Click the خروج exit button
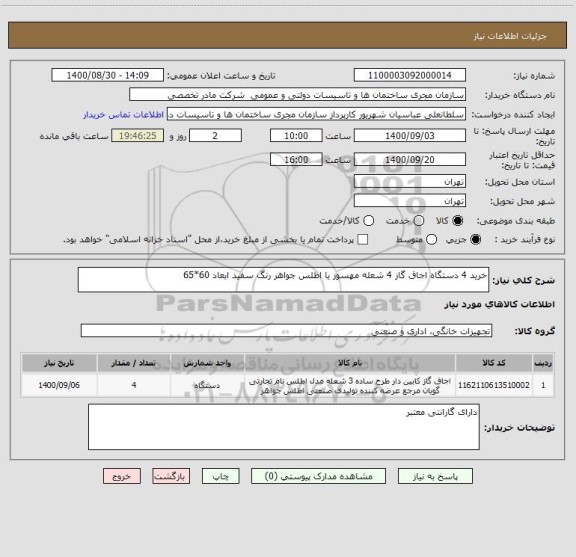576x557 pixels. [122, 476]
